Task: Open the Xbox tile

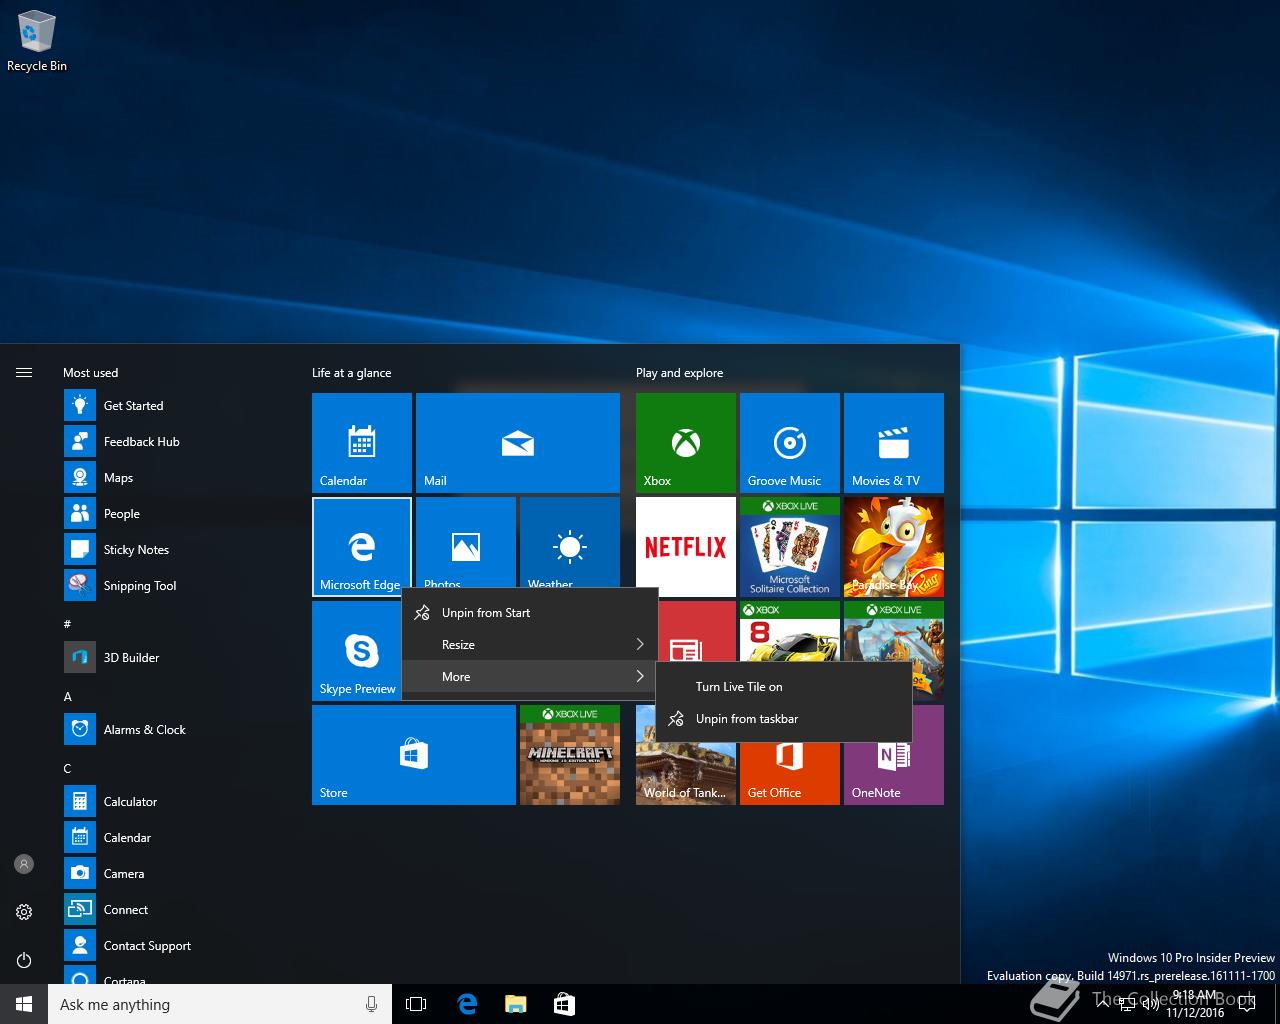Action: (686, 443)
